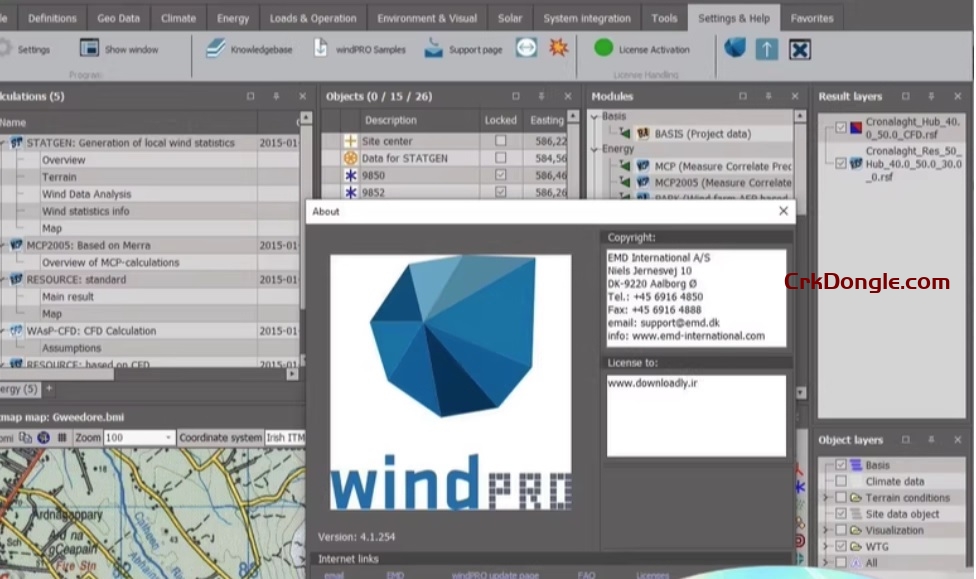Open the Zoom level dropdown showing 100

[166, 437]
